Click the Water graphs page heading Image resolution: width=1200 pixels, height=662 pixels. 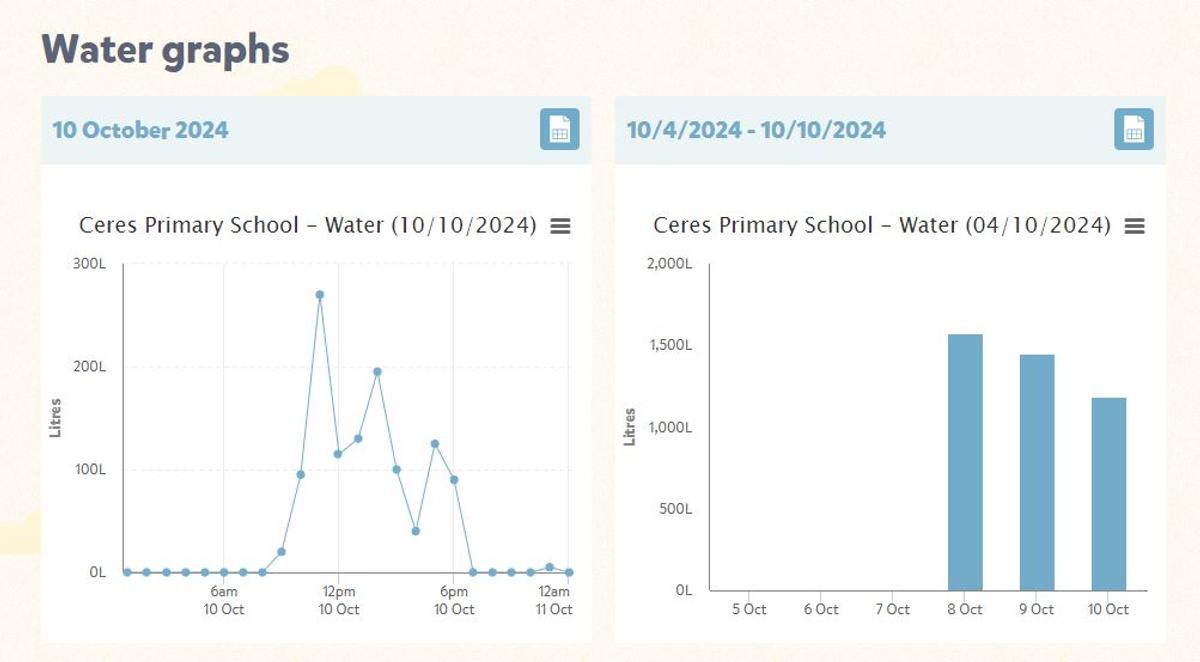point(165,49)
